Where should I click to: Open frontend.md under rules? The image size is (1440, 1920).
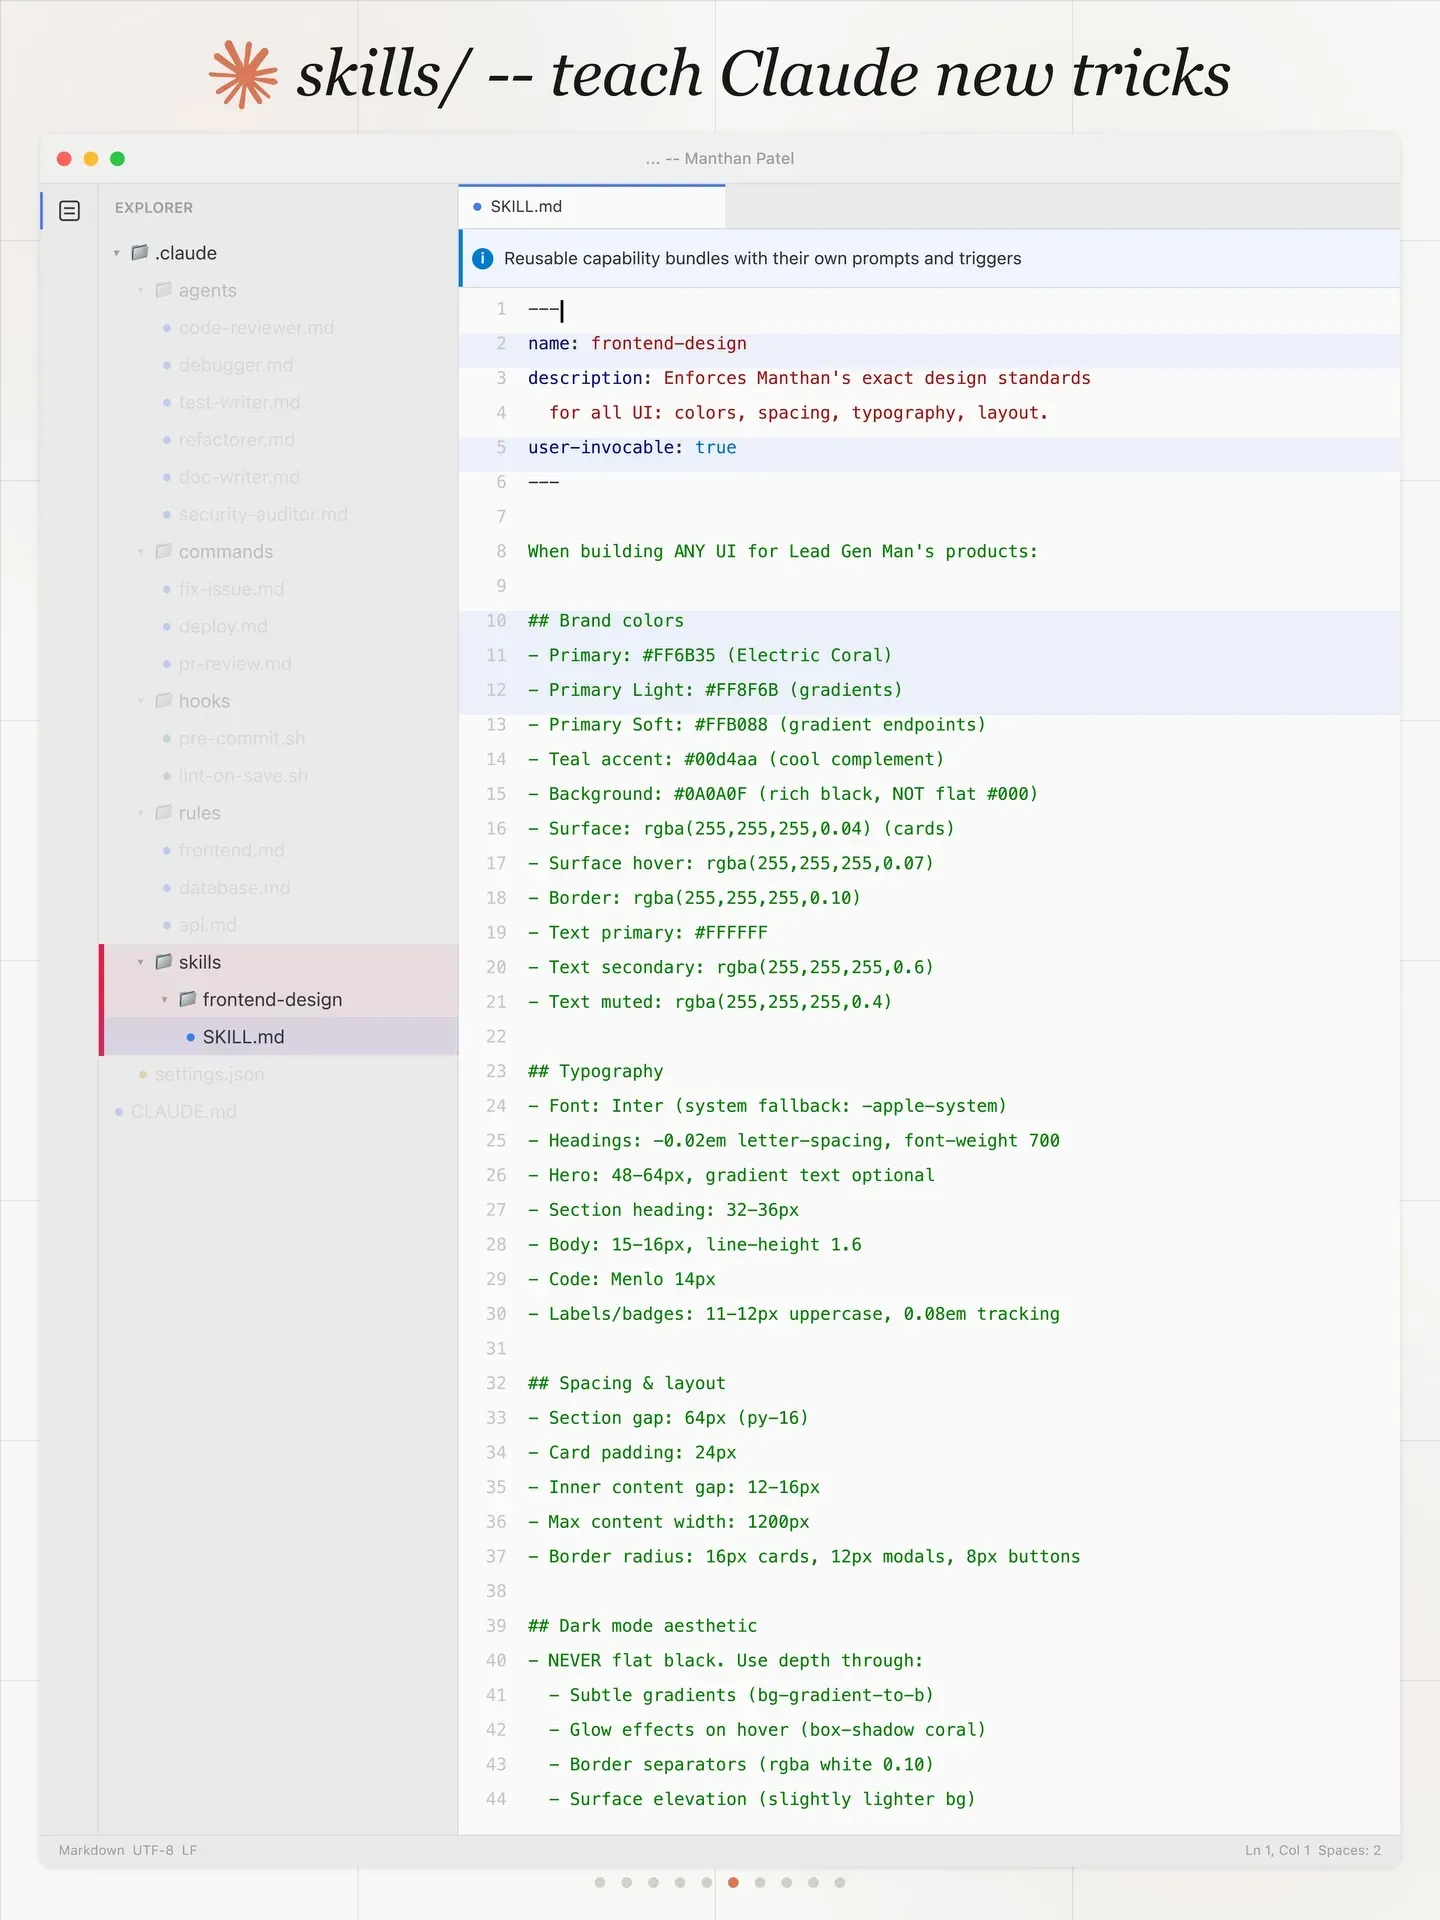coord(231,850)
